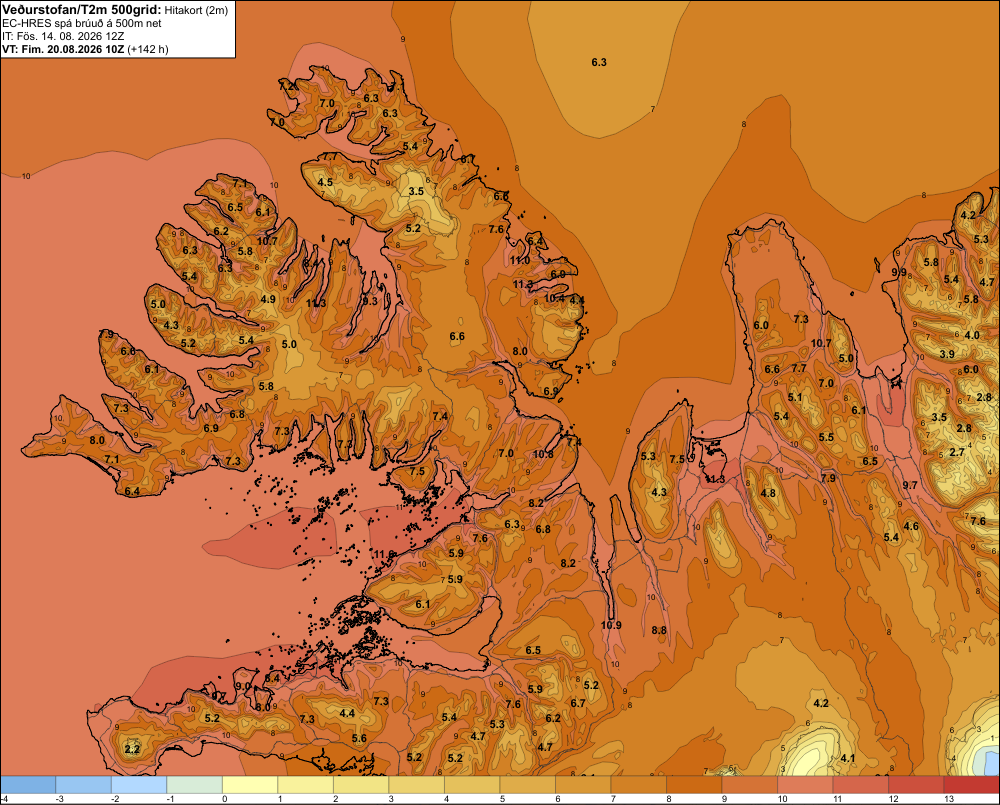The height and width of the screenshot is (805, 1000).
Task: Click the Hitakort (2m) subtitle text
Action: 196,10
